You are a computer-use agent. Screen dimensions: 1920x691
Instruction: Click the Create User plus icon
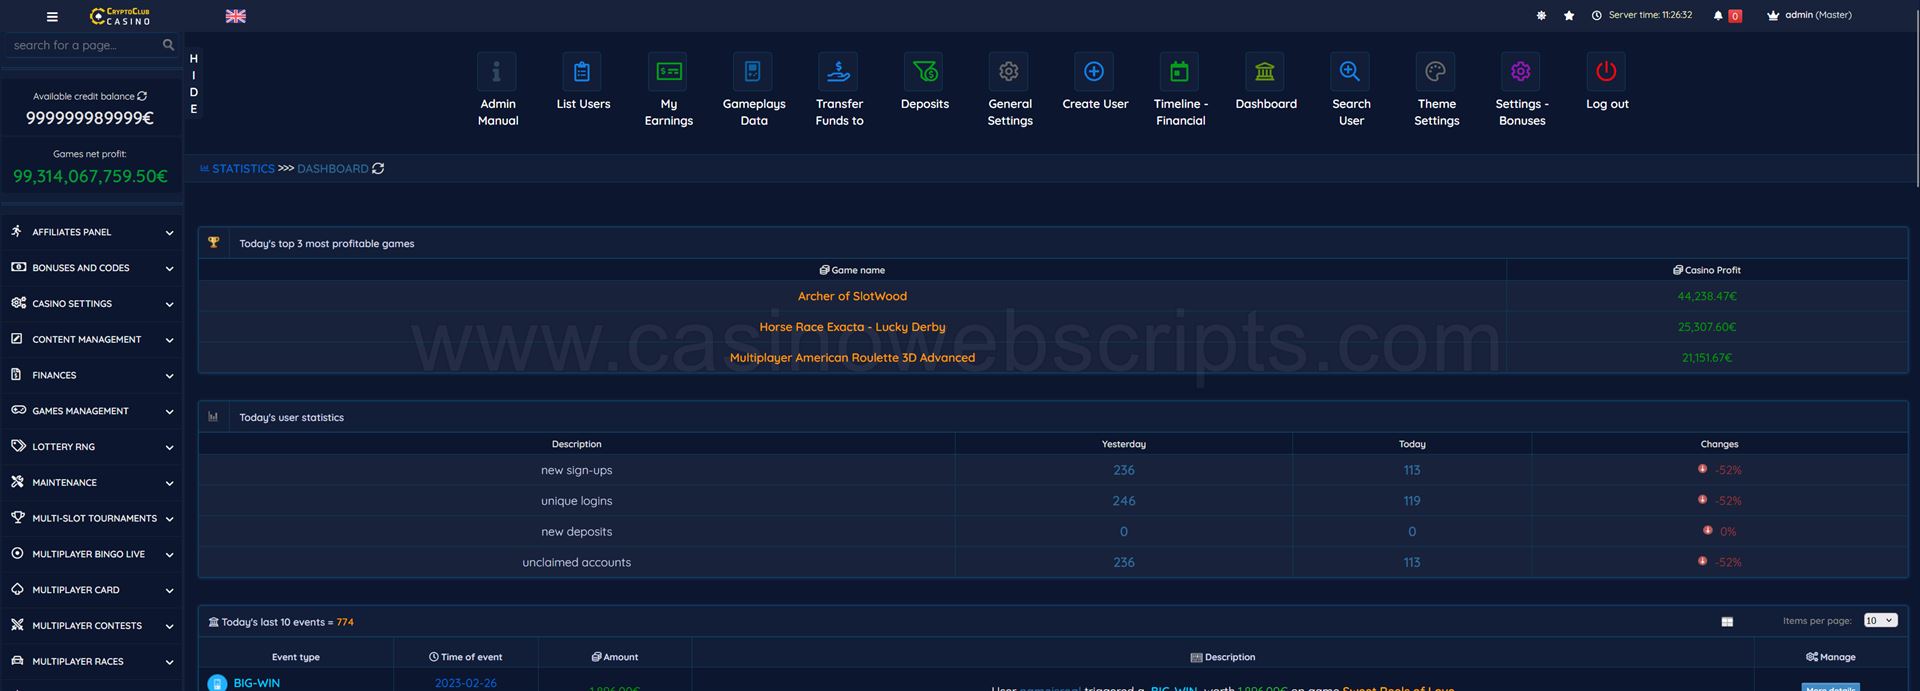(x=1094, y=72)
